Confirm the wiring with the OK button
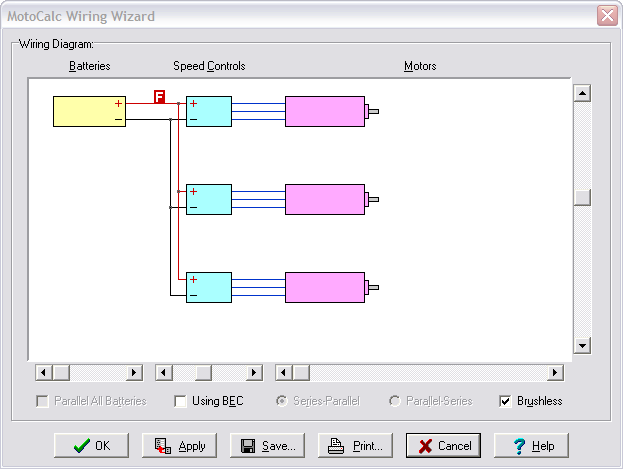The height and width of the screenshot is (469, 623). pyautogui.click(x=91, y=446)
